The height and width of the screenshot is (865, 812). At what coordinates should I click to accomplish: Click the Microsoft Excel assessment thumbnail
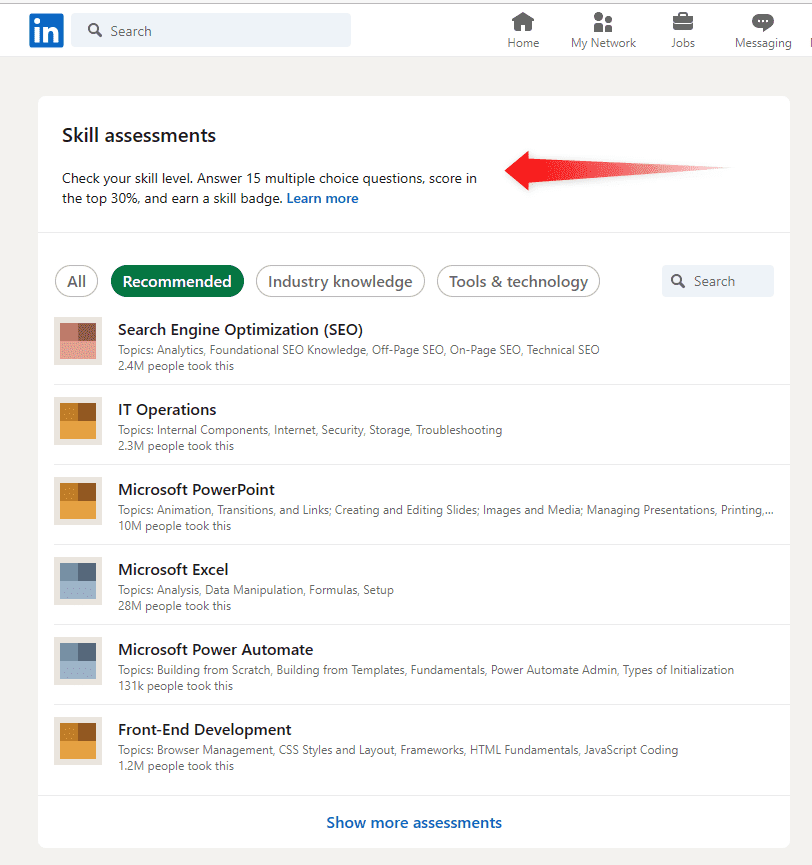tap(78, 581)
